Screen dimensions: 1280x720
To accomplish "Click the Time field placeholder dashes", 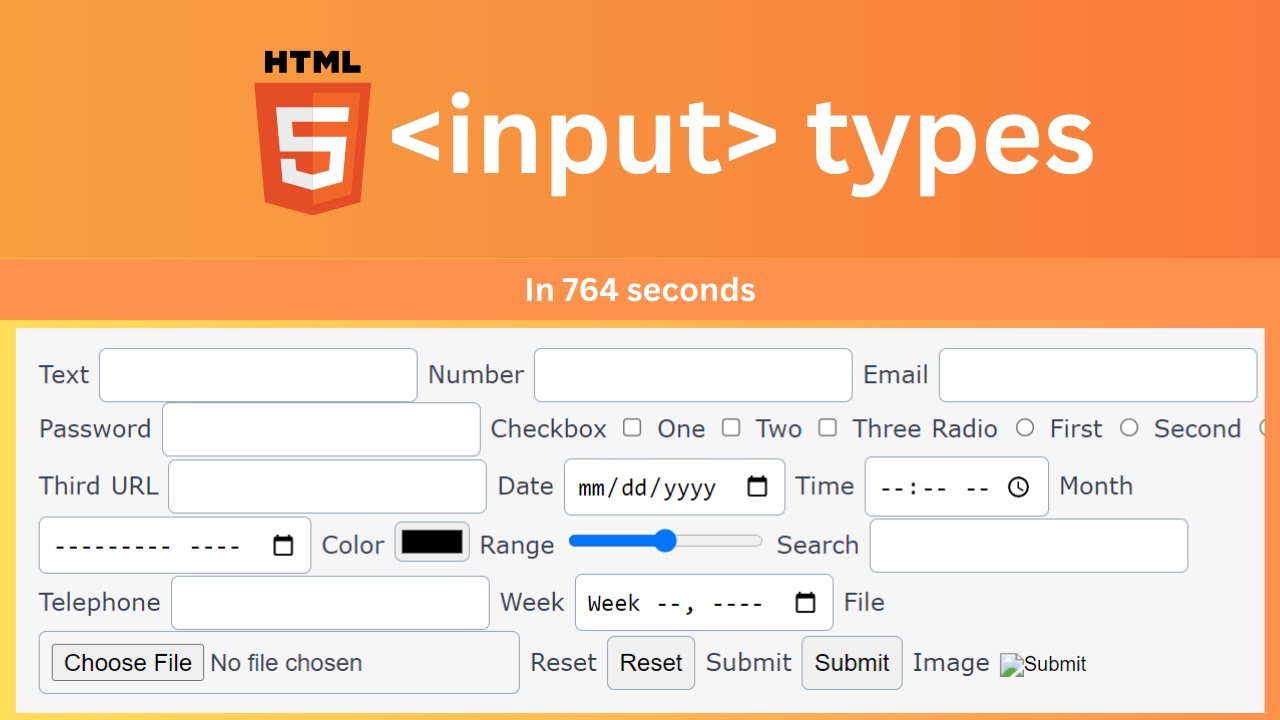I will click(x=935, y=487).
